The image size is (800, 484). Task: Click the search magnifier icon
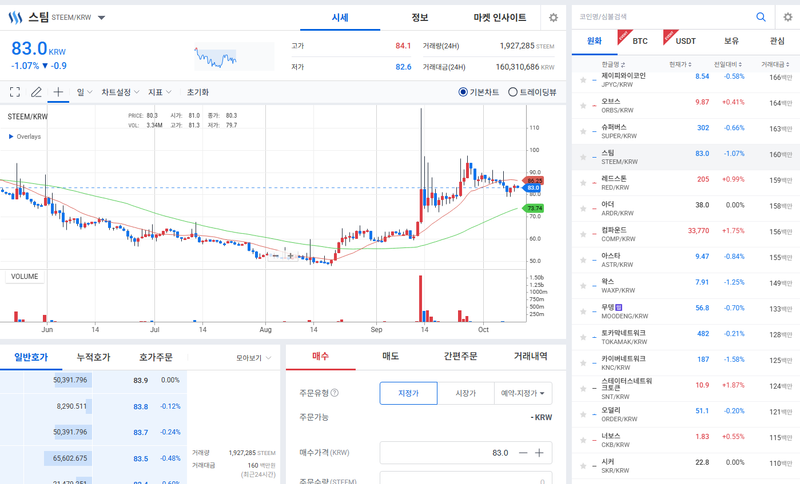tap(761, 17)
